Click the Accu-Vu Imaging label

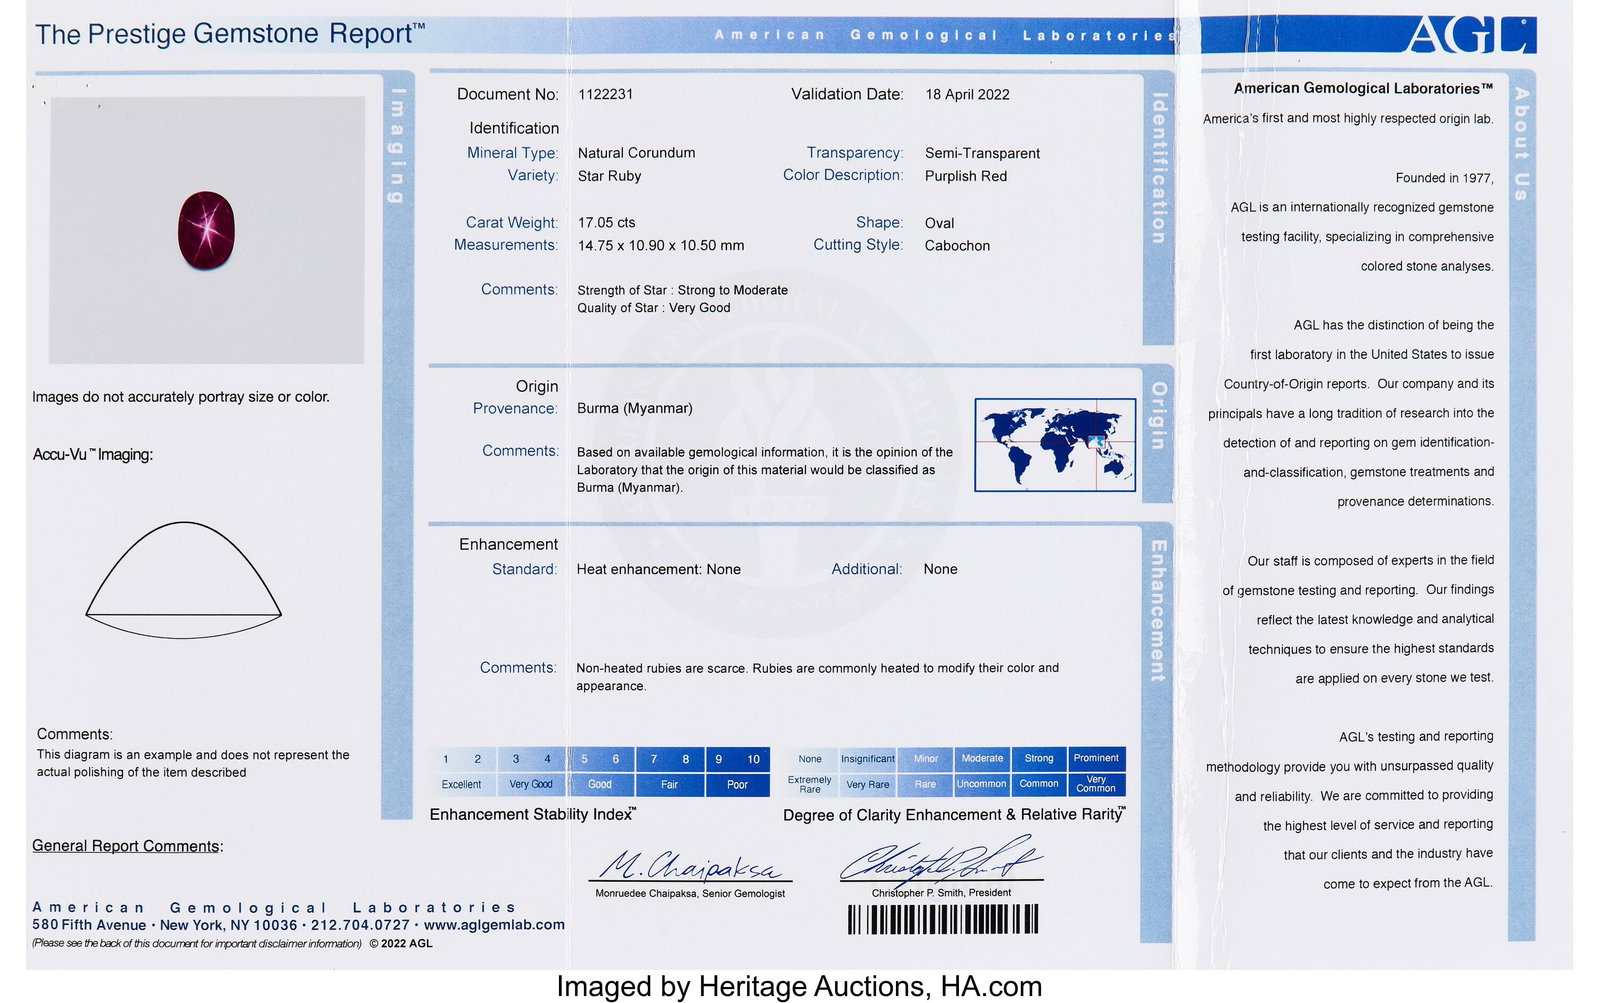[93, 455]
